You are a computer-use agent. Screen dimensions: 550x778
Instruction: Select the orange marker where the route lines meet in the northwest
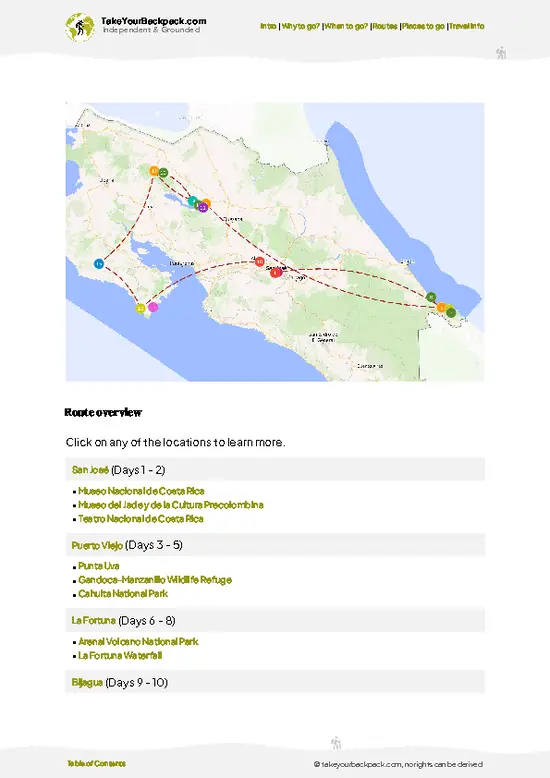(x=154, y=171)
